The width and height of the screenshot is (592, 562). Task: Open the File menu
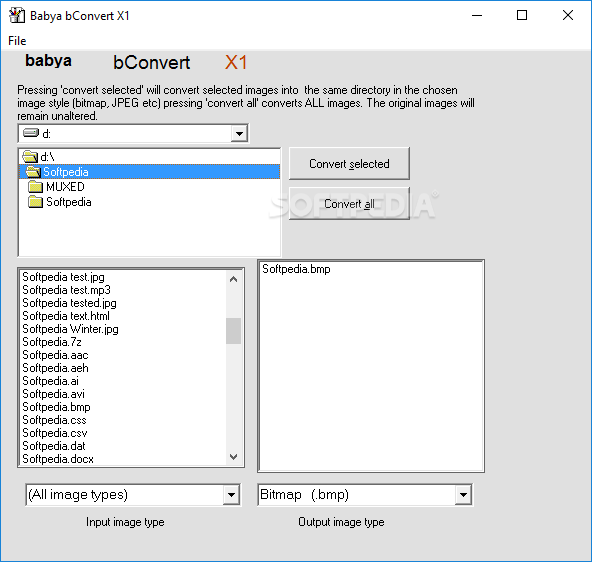tap(17, 41)
